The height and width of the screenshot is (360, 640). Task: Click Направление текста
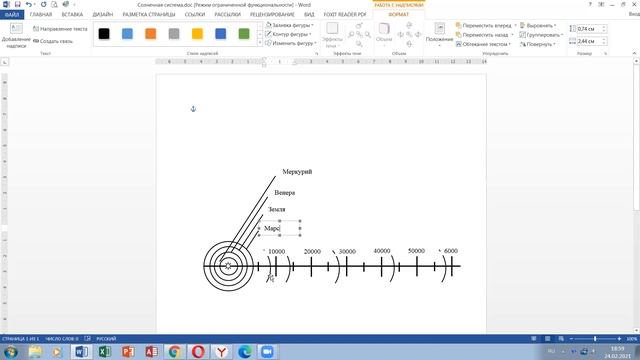tap(60, 29)
